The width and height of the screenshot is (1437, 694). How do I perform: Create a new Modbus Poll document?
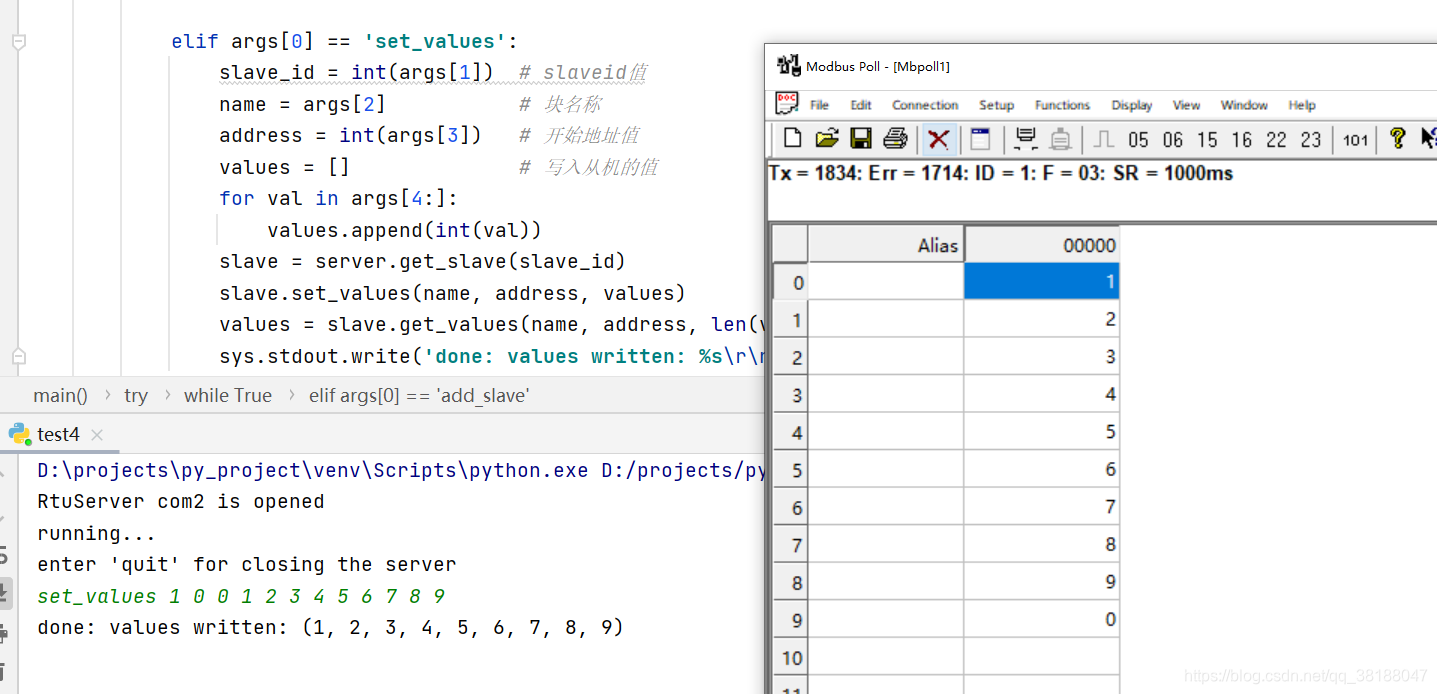(x=793, y=139)
